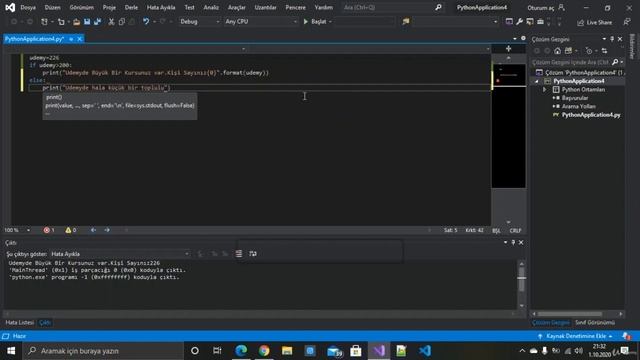This screenshot has height=360, width=640.
Task: Select the Arama Yolları tree item
Action: click(x=578, y=107)
